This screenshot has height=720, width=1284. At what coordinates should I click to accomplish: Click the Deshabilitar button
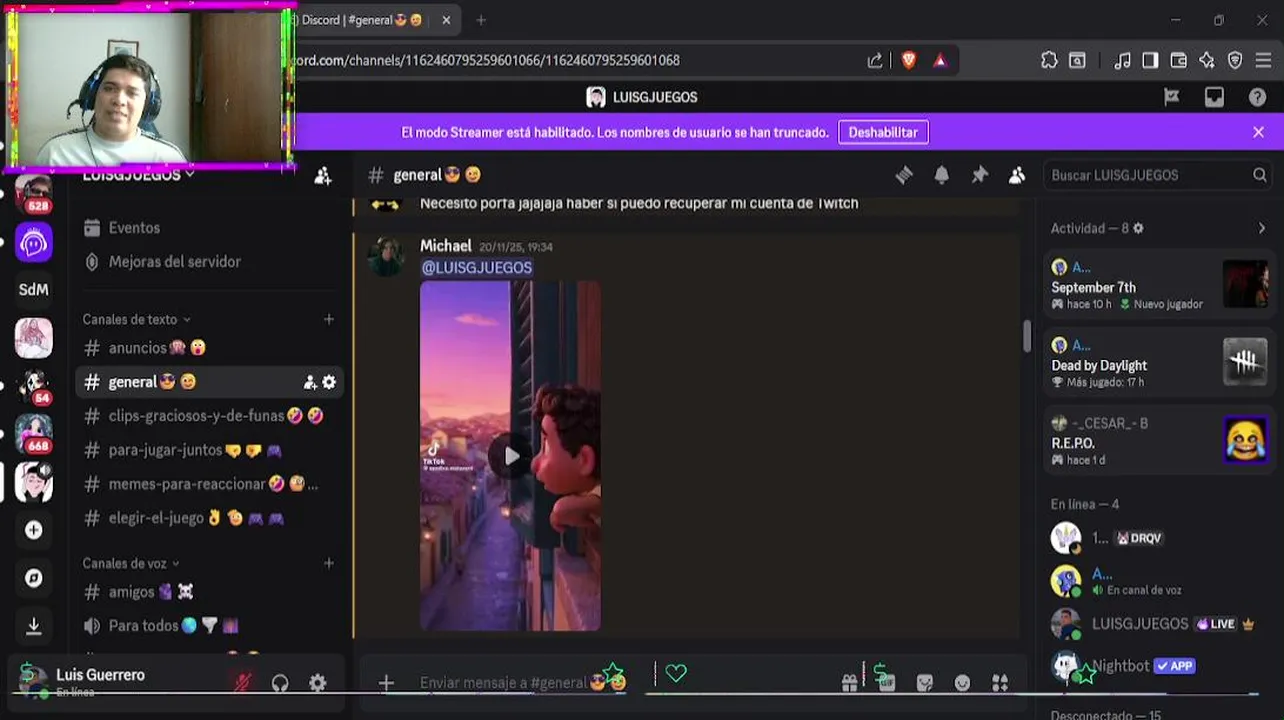pos(883,132)
